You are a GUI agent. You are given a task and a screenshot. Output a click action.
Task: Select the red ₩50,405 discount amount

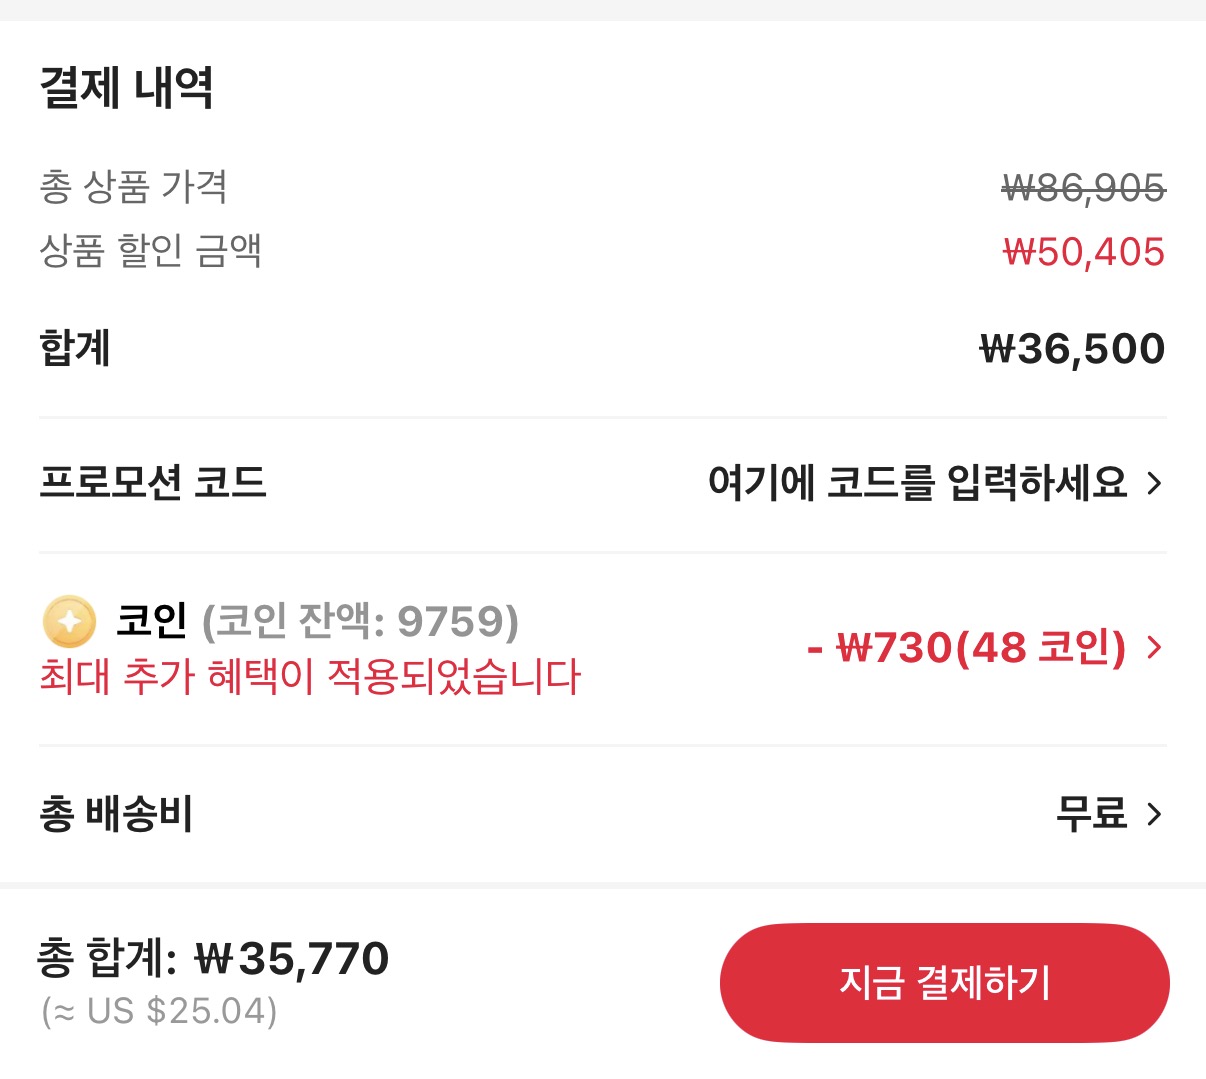pyautogui.click(x=1083, y=252)
